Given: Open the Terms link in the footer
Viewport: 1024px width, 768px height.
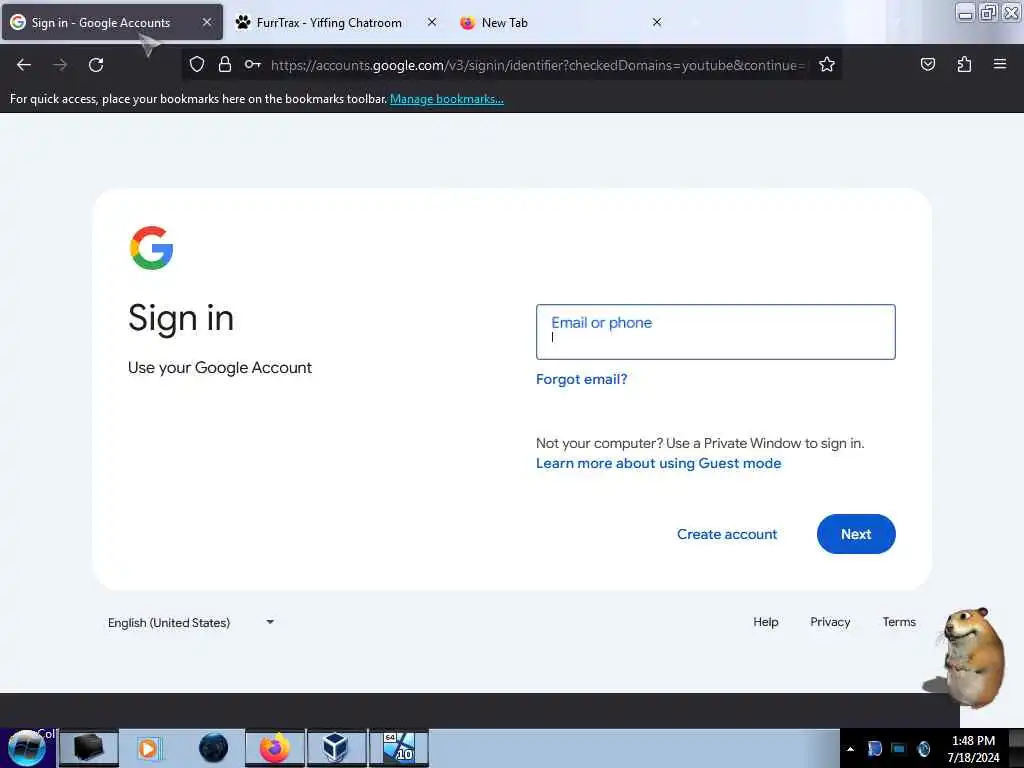Looking at the screenshot, I should 899,622.
